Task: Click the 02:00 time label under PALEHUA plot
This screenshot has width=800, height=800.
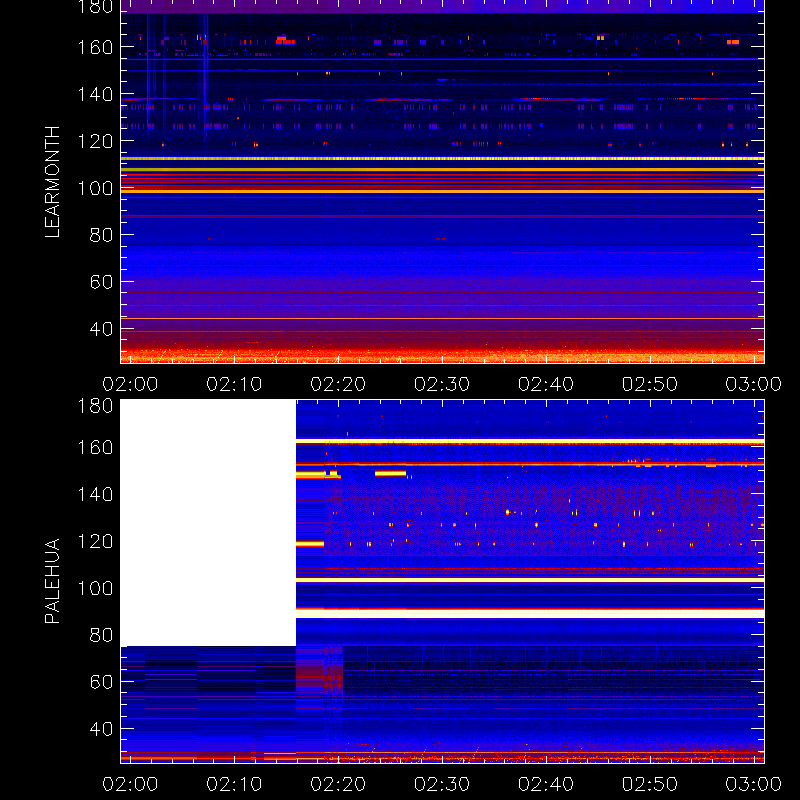Action: [x=130, y=784]
